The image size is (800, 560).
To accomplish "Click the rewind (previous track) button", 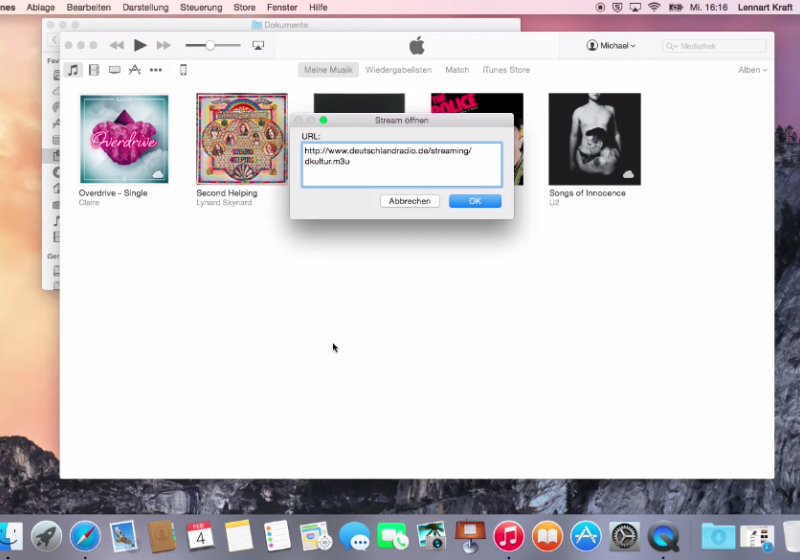I will 117,45.
